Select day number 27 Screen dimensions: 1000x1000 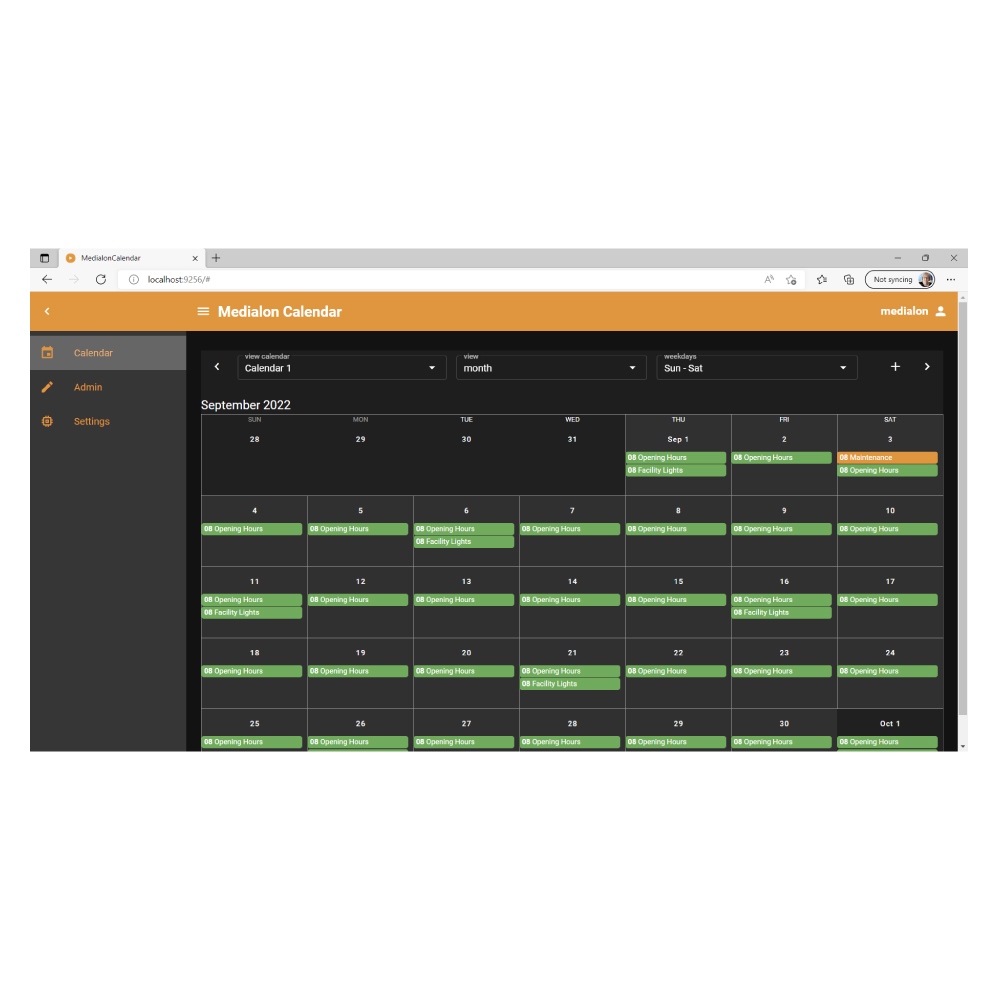point(466,724)
